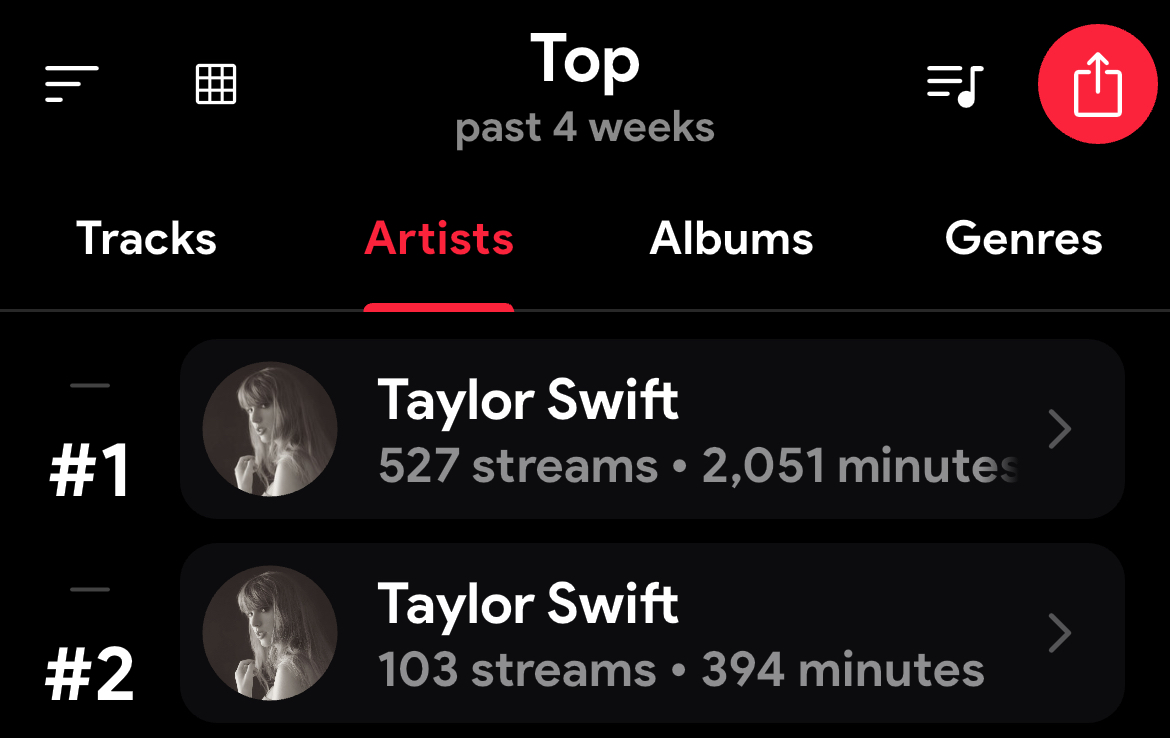Click the '103 streams • 394 minutes' text
Viewport: 1170px width, 738px height.
click(681, 670)
